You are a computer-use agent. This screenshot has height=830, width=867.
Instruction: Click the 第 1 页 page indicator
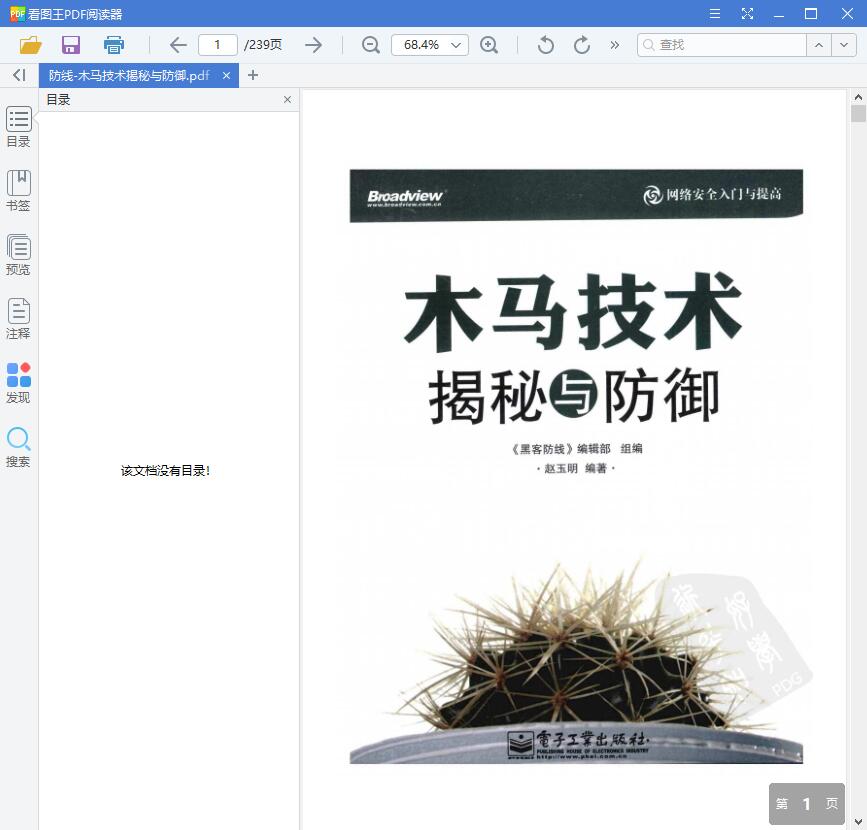click(807, 803)
